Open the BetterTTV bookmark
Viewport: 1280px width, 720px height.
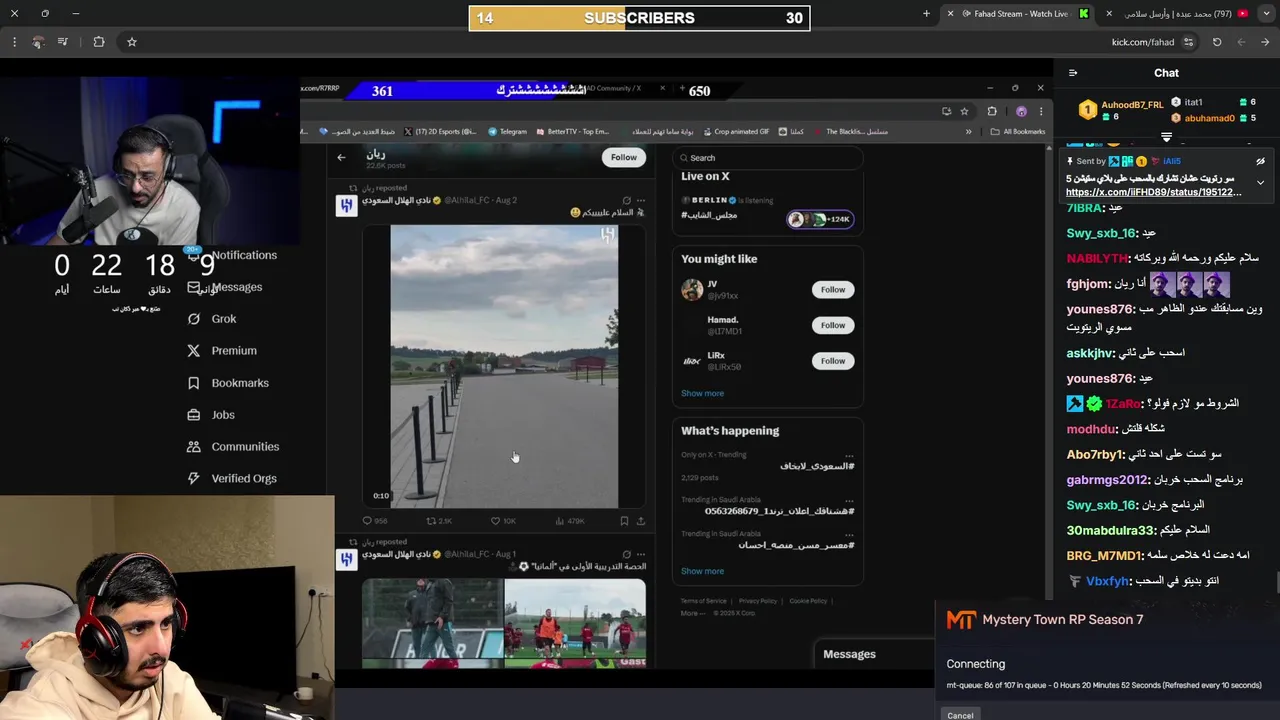click(x=572, y=132)
